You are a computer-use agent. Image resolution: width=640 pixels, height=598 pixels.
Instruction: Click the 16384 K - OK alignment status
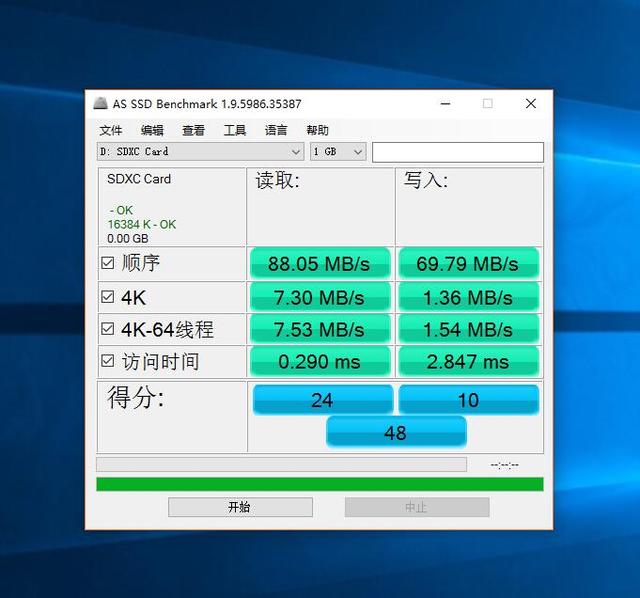pyautogui.click(x=142, y=225)
